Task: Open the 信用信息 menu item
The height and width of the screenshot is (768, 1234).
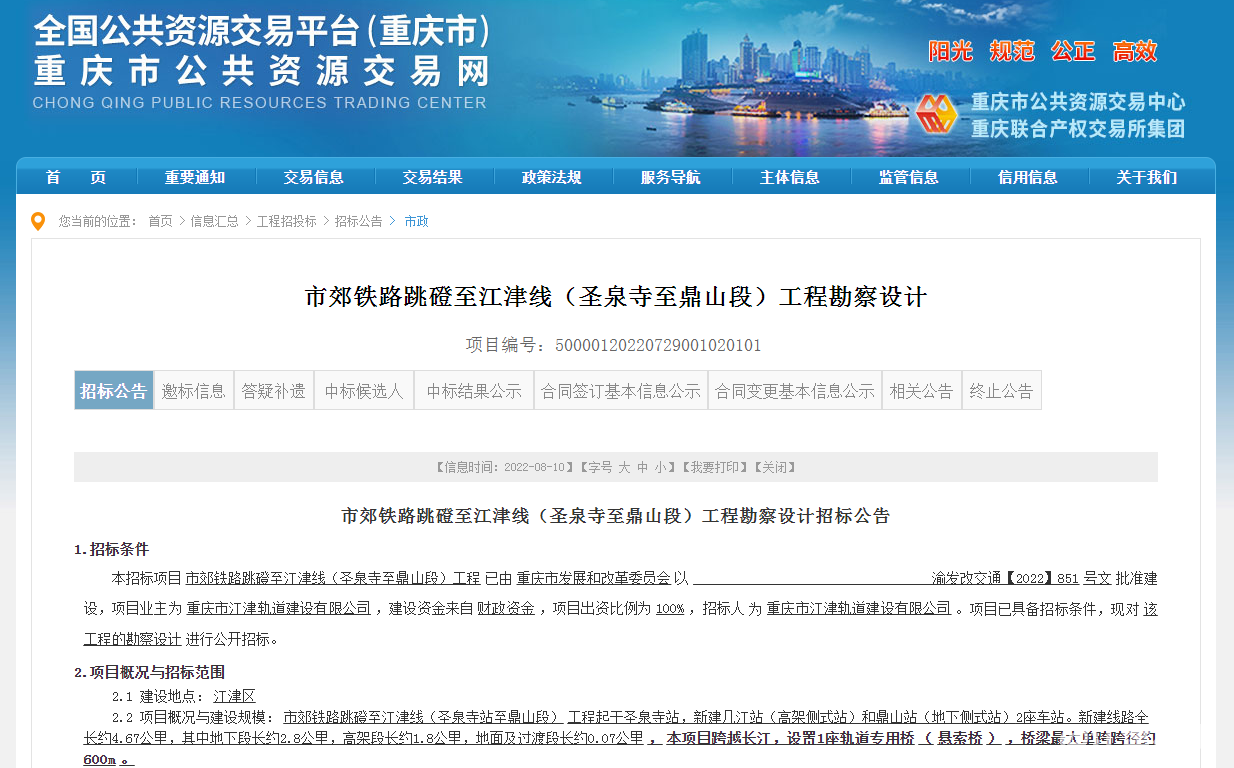Action: tap(1028, 177)
